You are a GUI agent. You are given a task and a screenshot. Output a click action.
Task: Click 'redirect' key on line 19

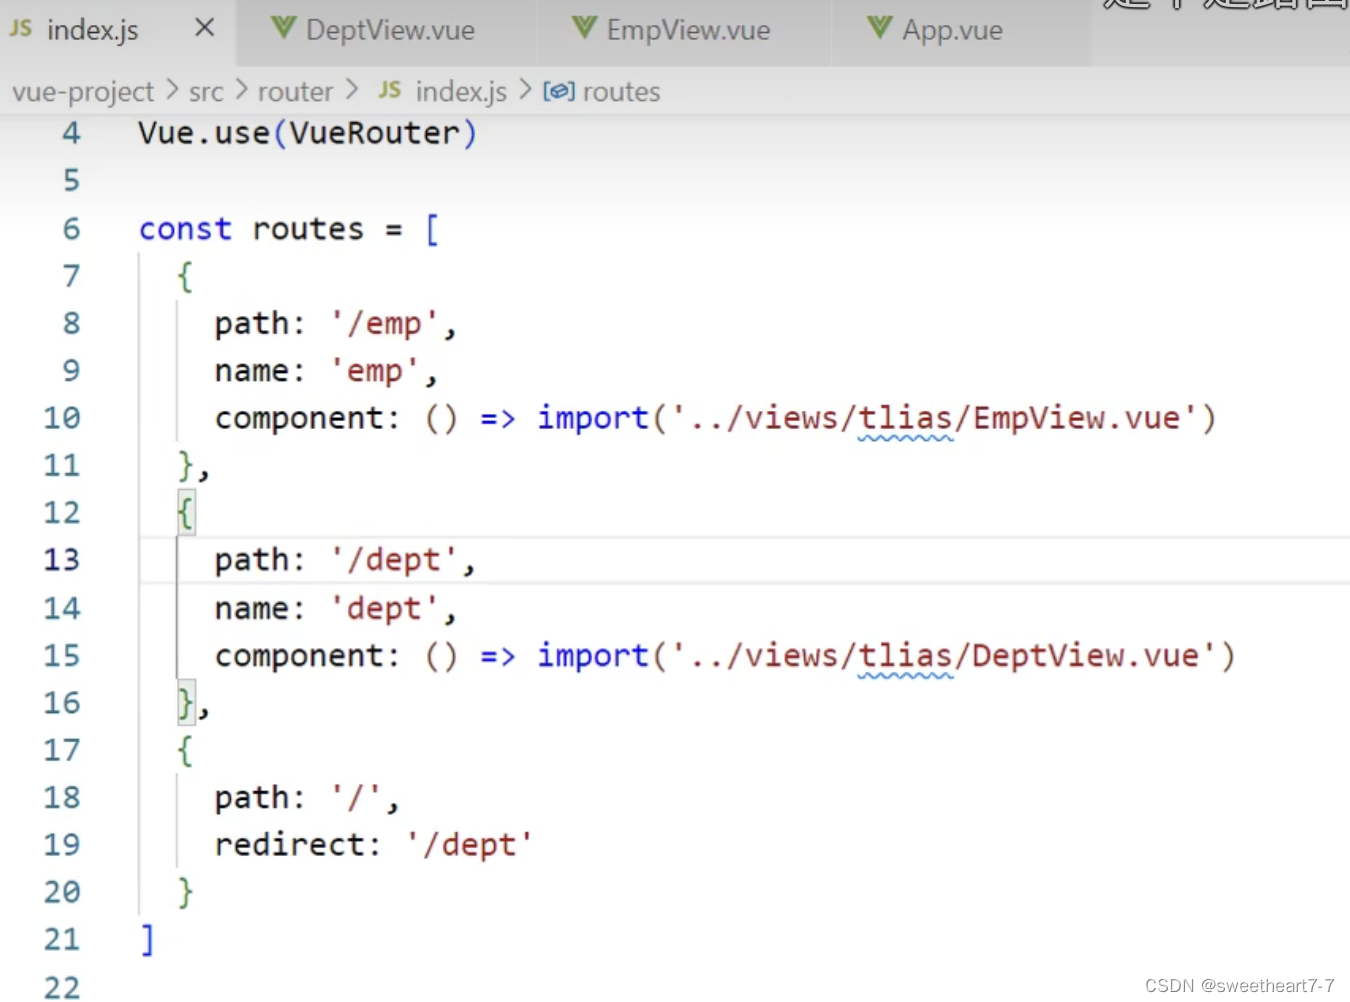[290, 845]
